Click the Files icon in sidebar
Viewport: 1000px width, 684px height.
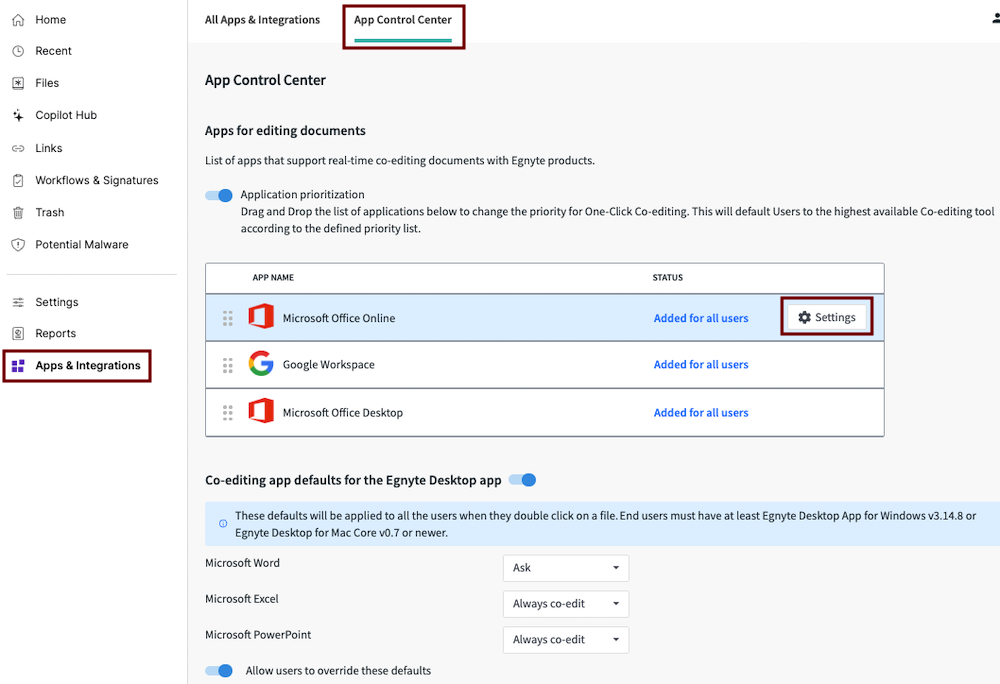pos(18,83)
